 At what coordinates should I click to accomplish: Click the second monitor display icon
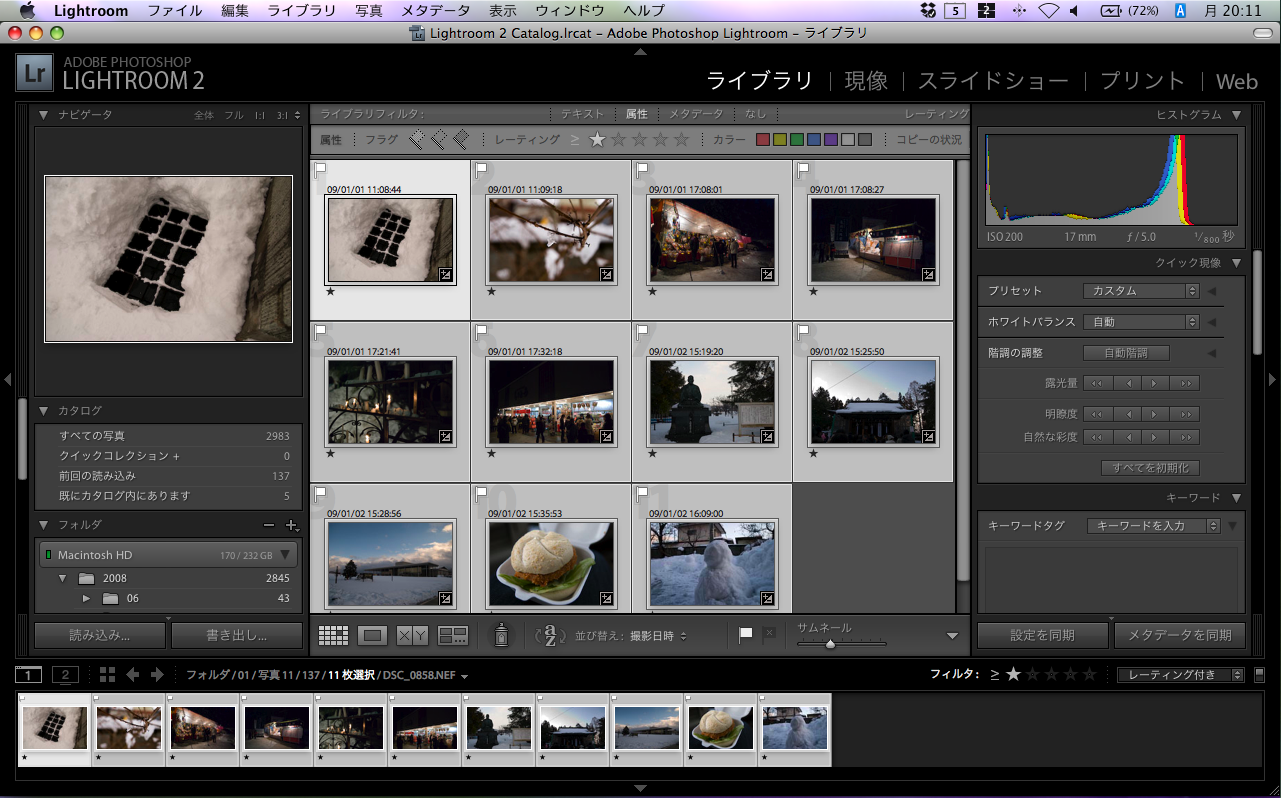(x=65, y=675)
